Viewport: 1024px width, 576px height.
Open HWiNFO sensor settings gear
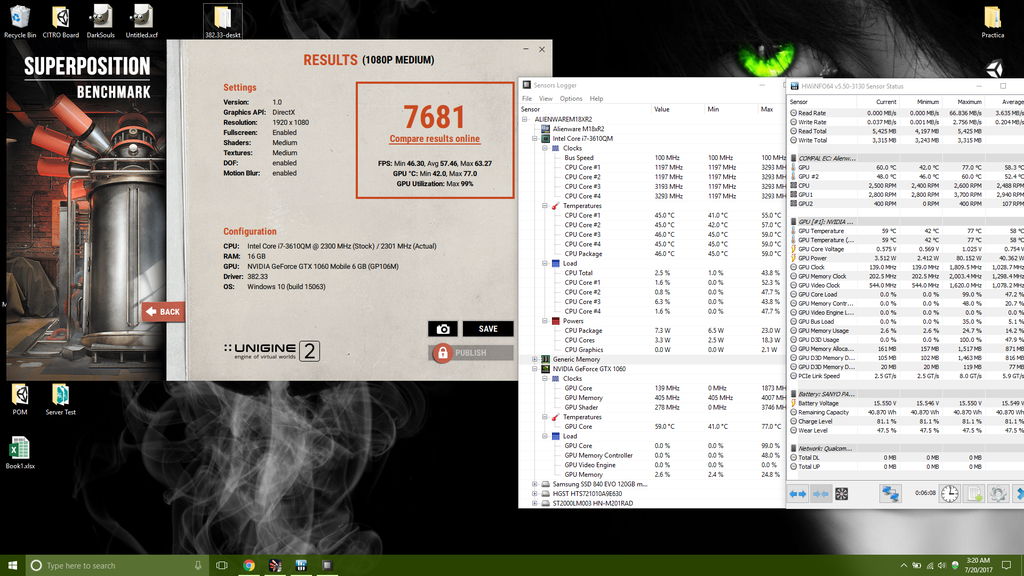998,494
